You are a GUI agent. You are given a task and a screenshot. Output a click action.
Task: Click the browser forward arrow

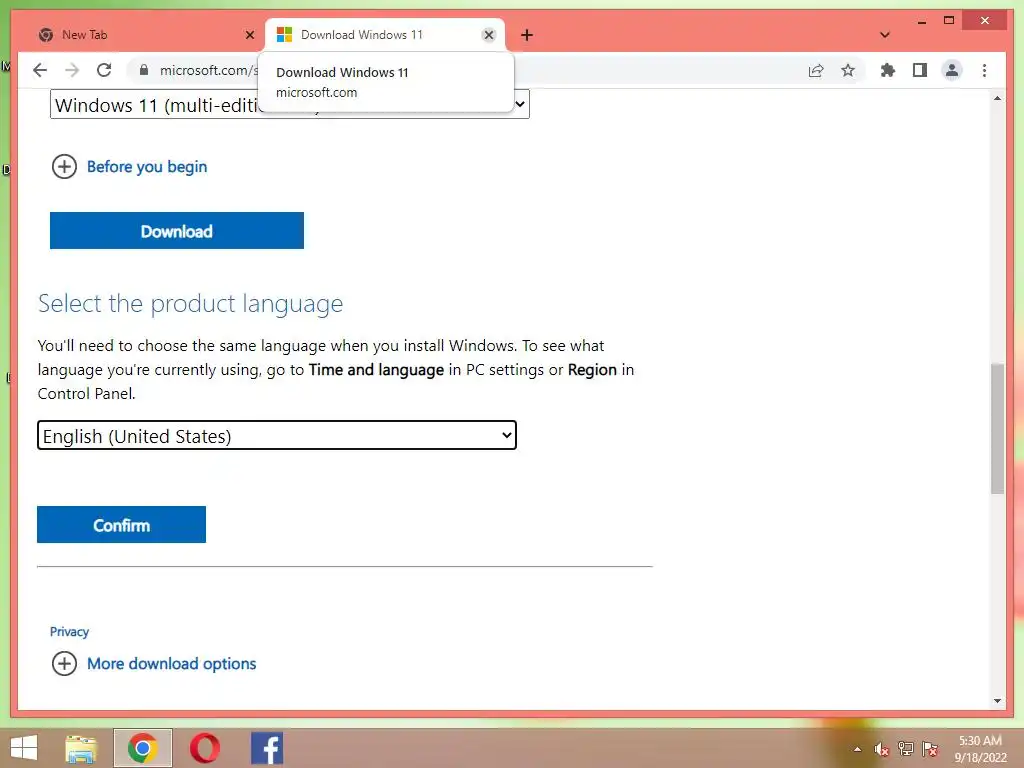(x=72, y=71)
